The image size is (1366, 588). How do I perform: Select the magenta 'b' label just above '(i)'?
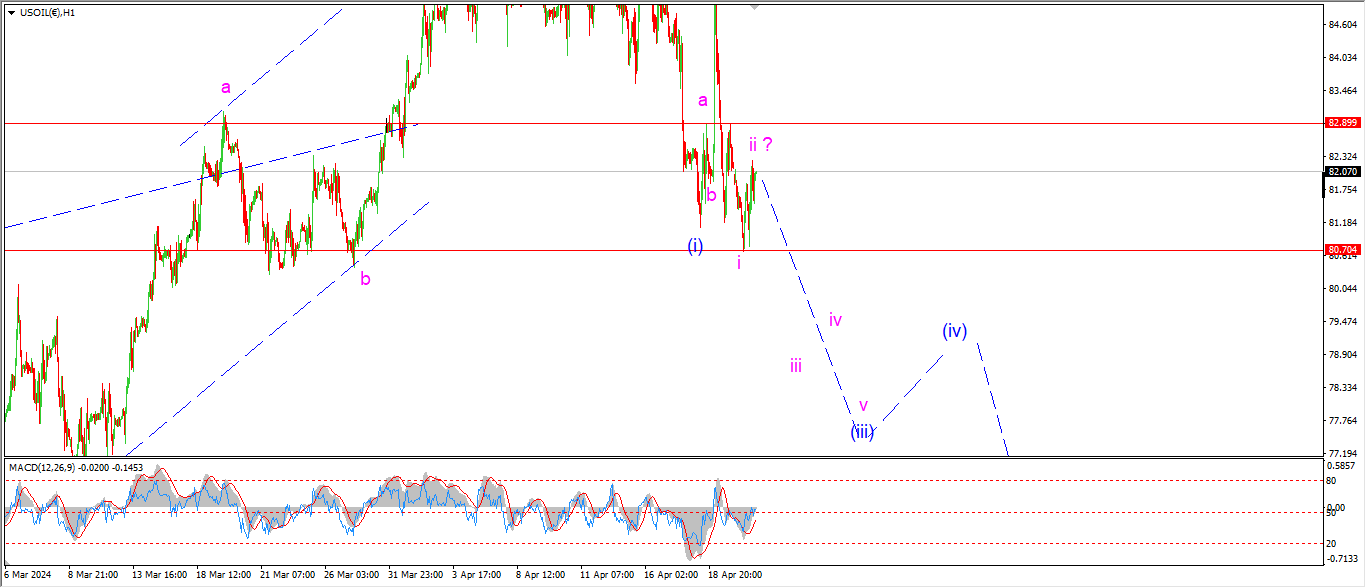pos(711,195)
